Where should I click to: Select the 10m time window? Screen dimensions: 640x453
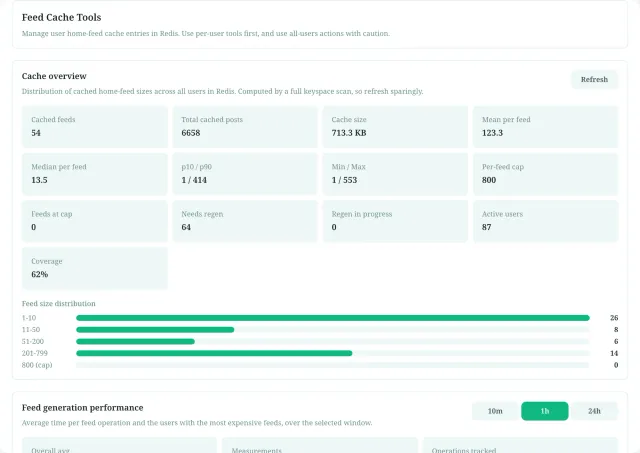pyautogui.click(x=495, y=411)
